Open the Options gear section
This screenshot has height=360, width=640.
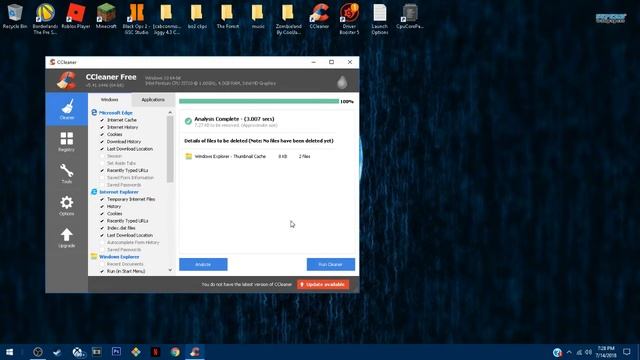coord(67,205)
